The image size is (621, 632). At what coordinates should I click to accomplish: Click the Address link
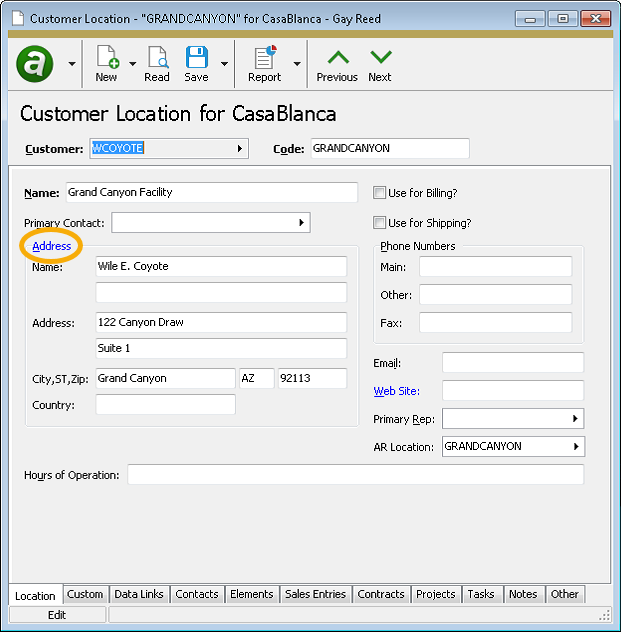click(52, 246)
